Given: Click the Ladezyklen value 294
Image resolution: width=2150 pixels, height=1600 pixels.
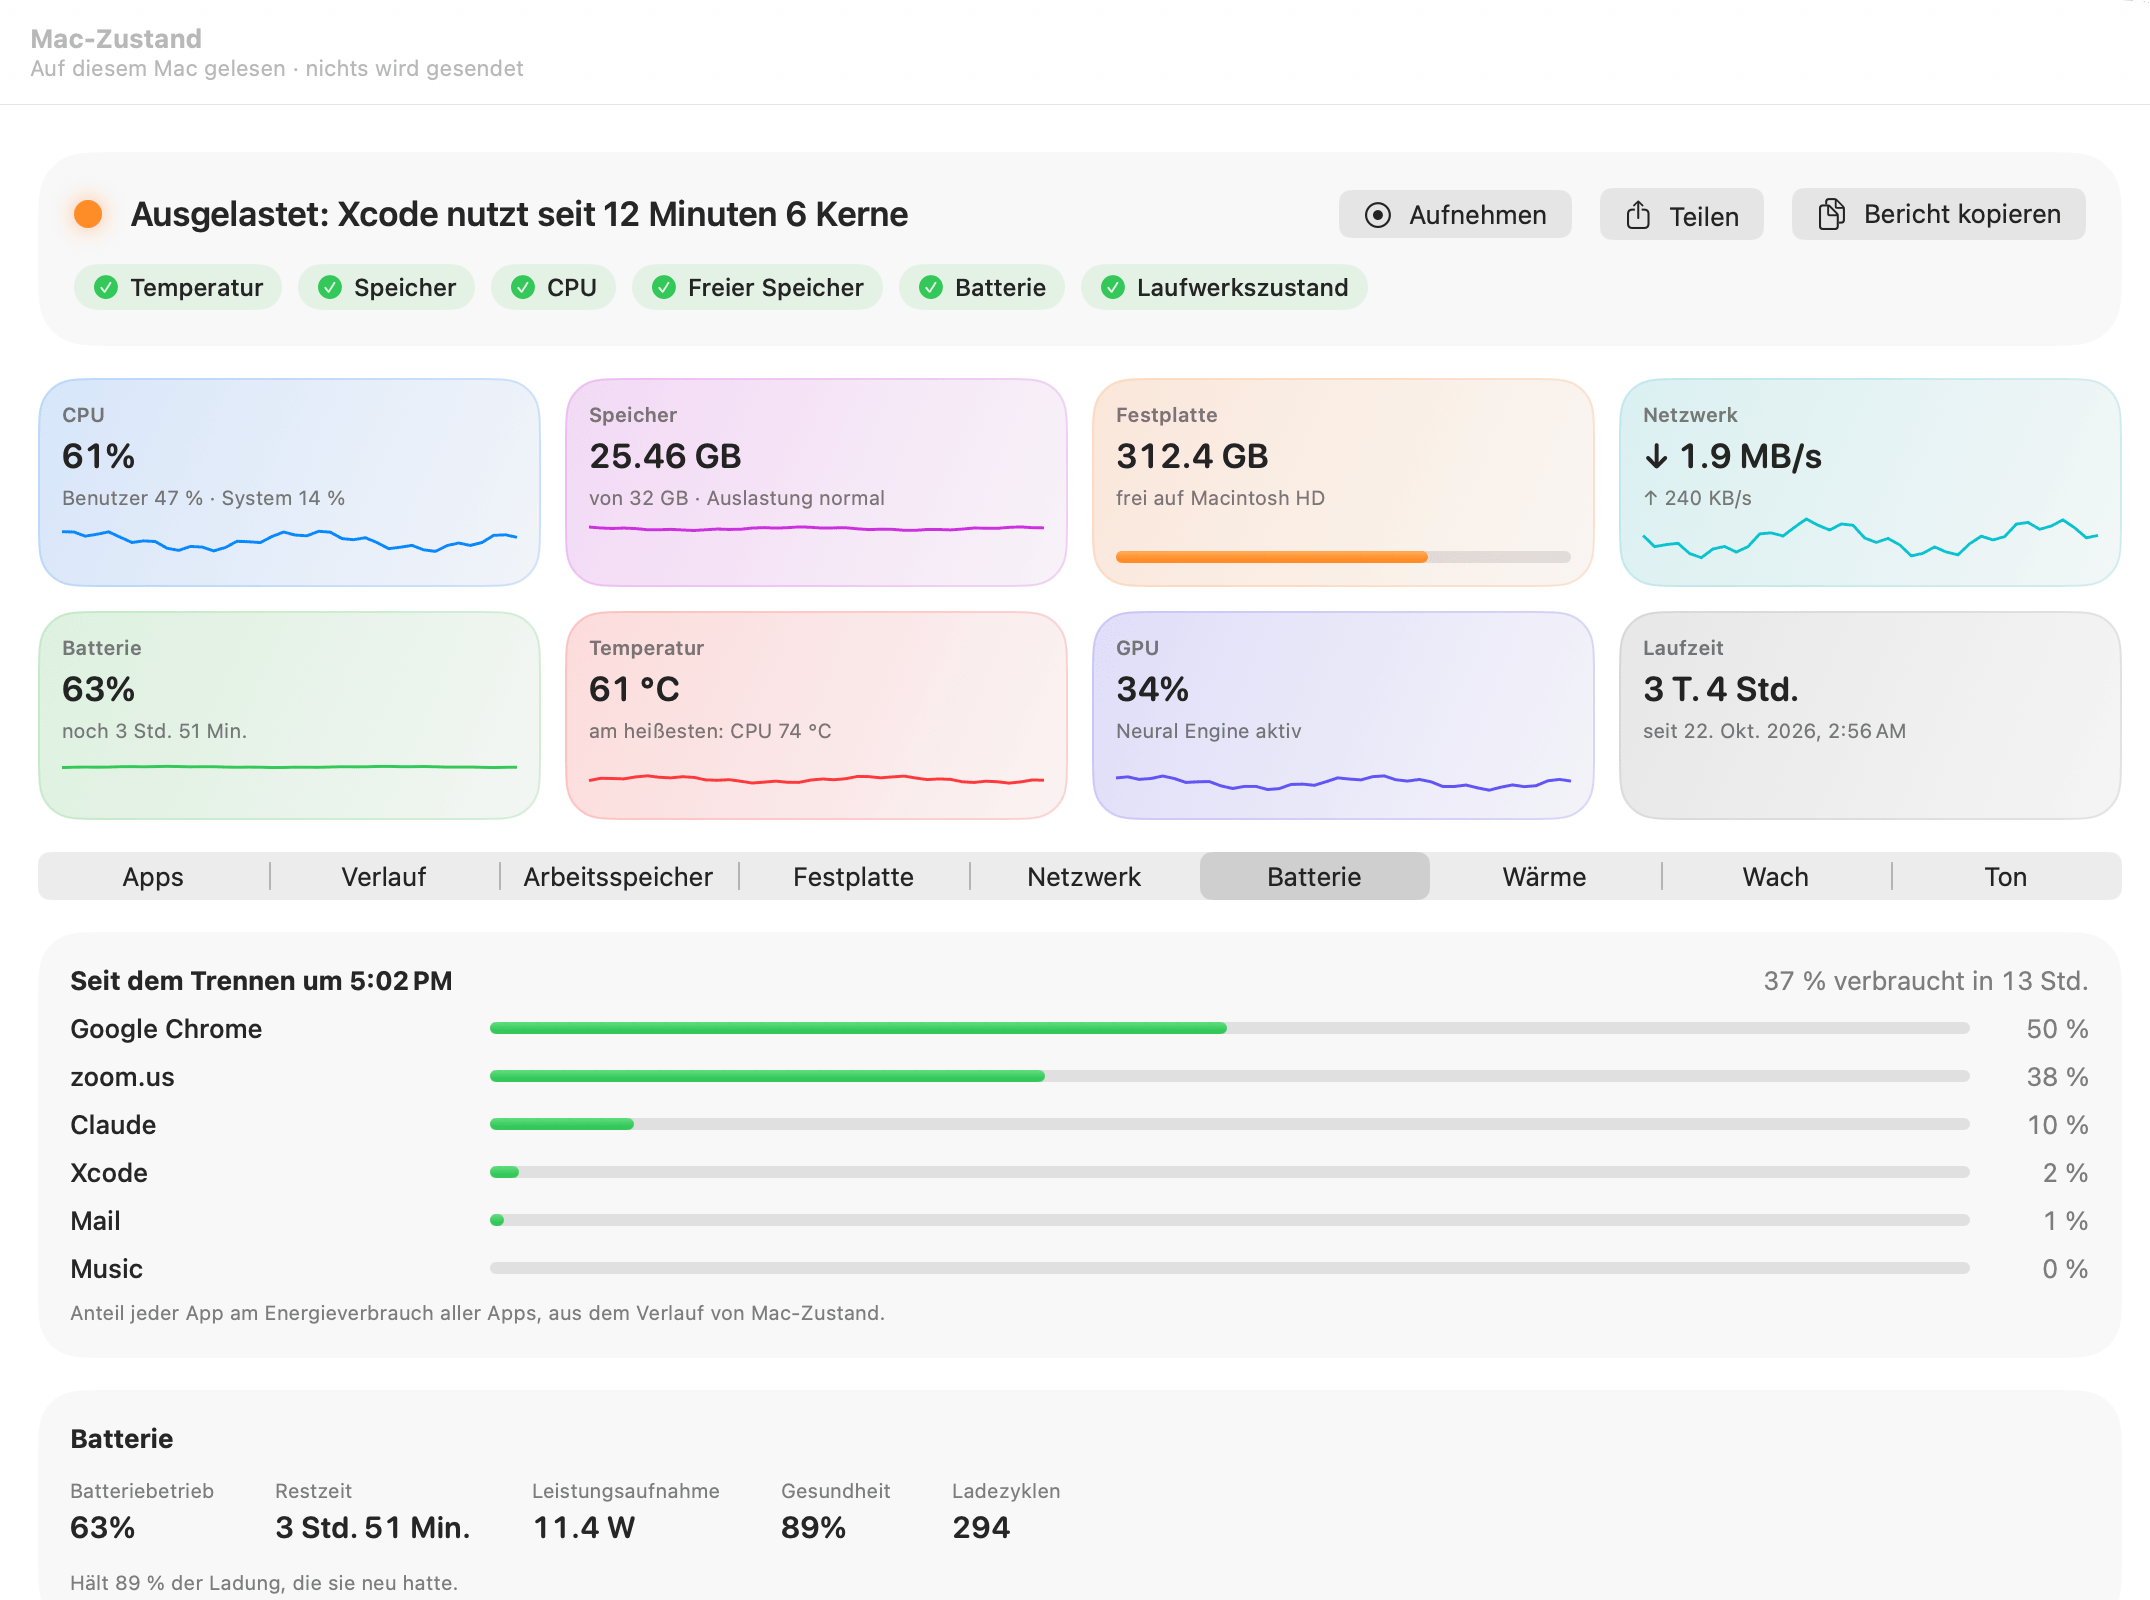Looking at the screenshot, I should coord(981,1528).
